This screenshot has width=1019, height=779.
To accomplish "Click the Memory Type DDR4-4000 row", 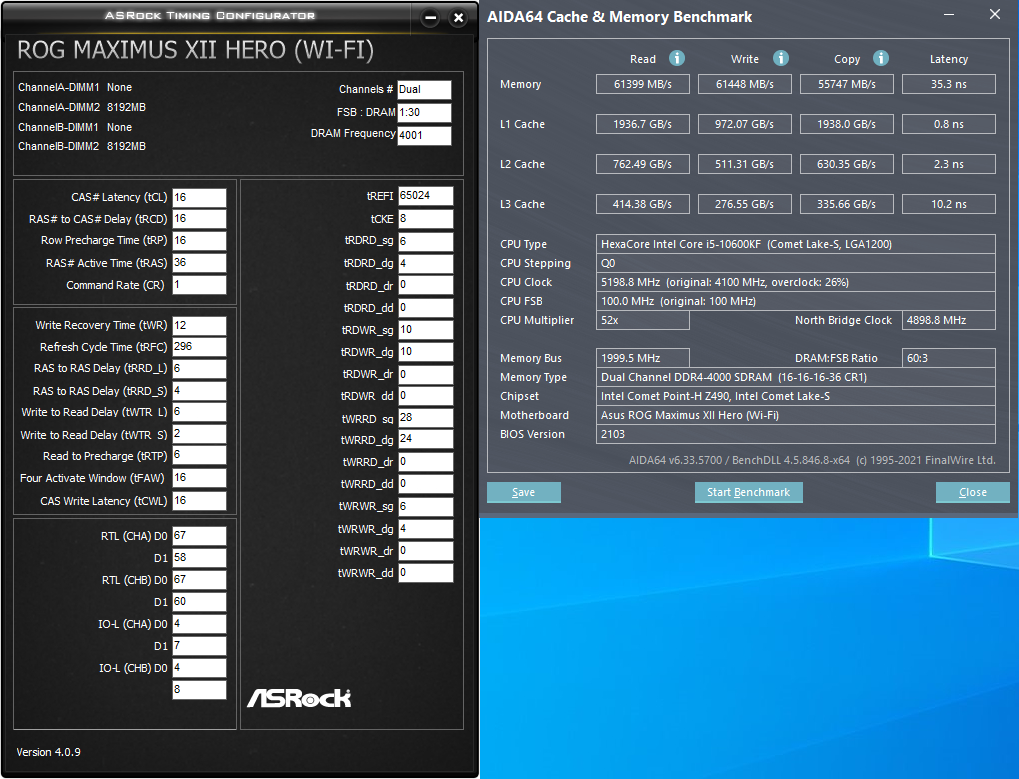I will 795,377.
